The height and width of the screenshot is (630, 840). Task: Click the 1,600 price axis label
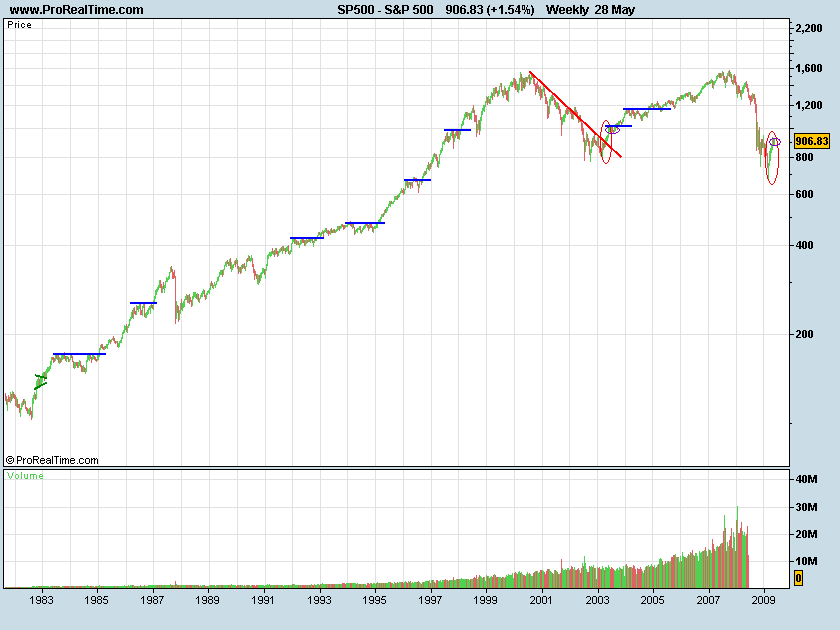pyautogui.click(x=809, y=68)
